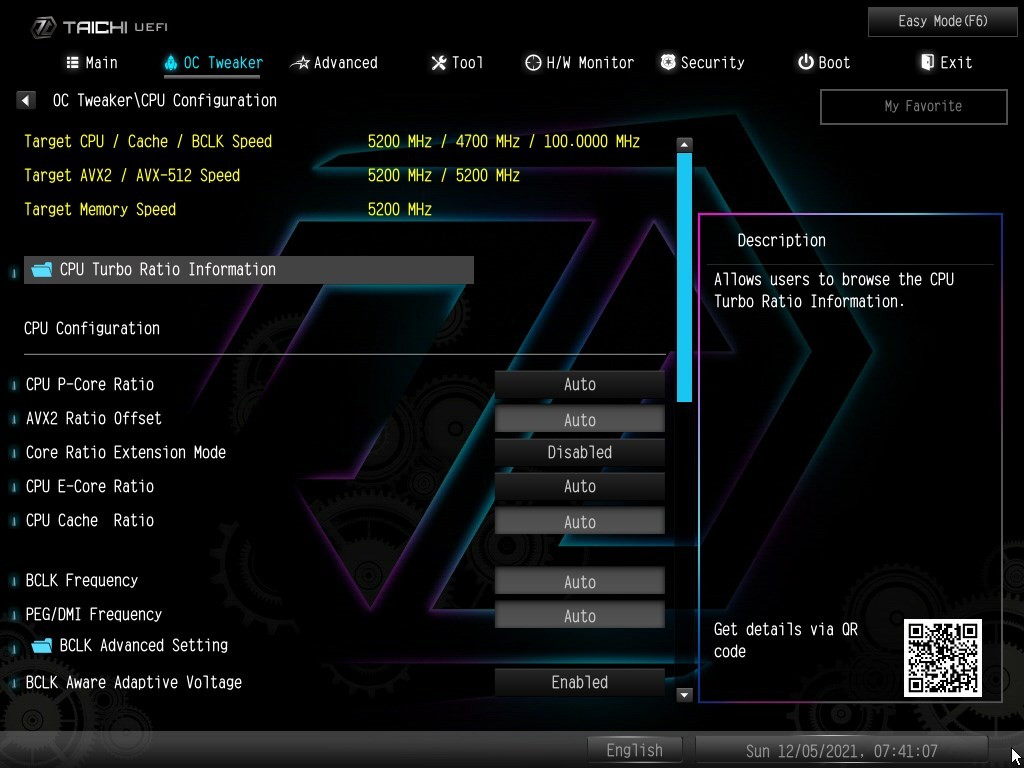
Task: Open CPU E-Core Ratio Auto dropdown
Action: [x=579, y=487]
